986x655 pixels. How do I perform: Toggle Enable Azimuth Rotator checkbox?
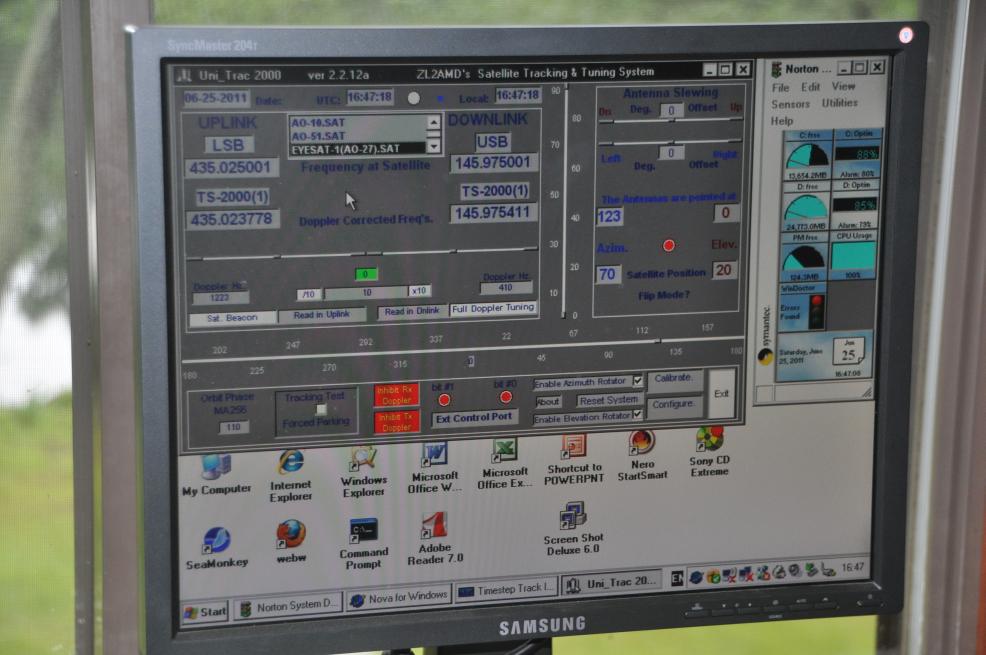click(638, 380)
